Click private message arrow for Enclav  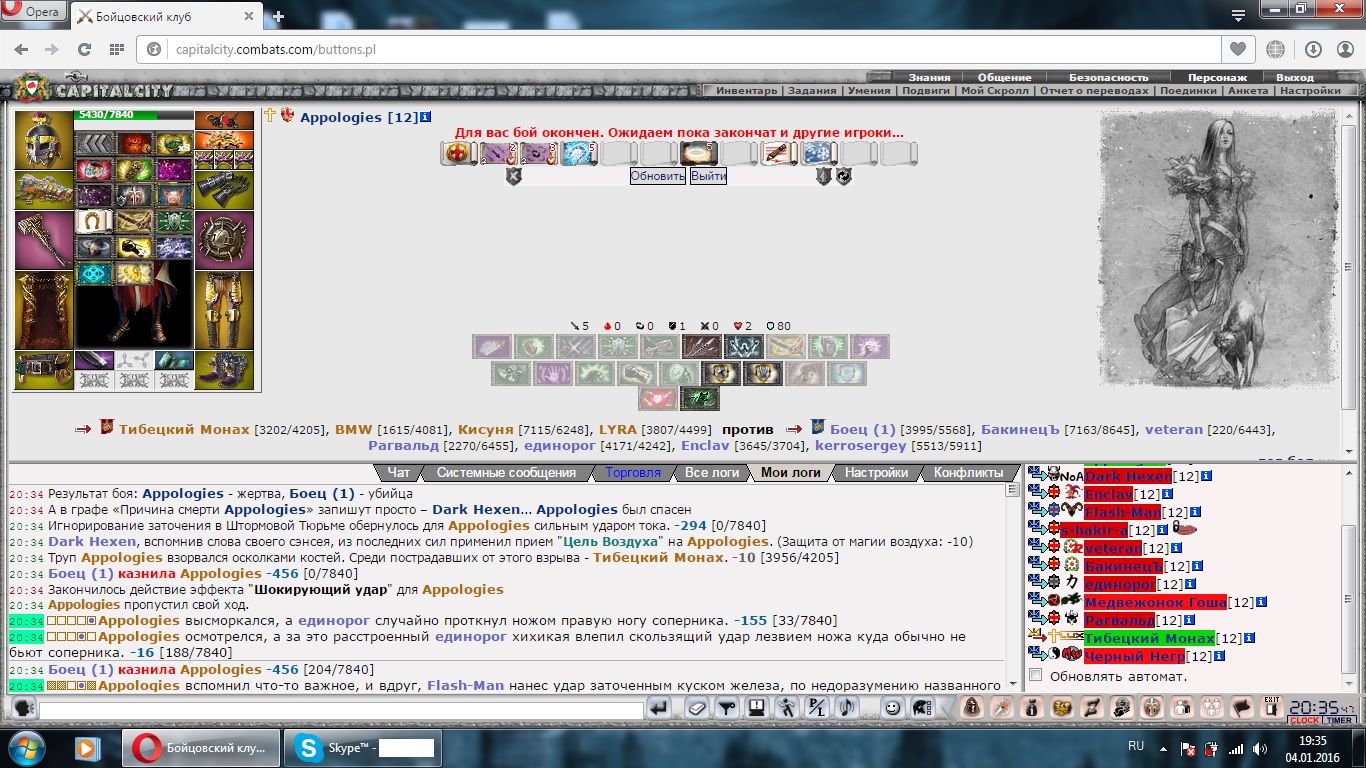pos(1036,494)
